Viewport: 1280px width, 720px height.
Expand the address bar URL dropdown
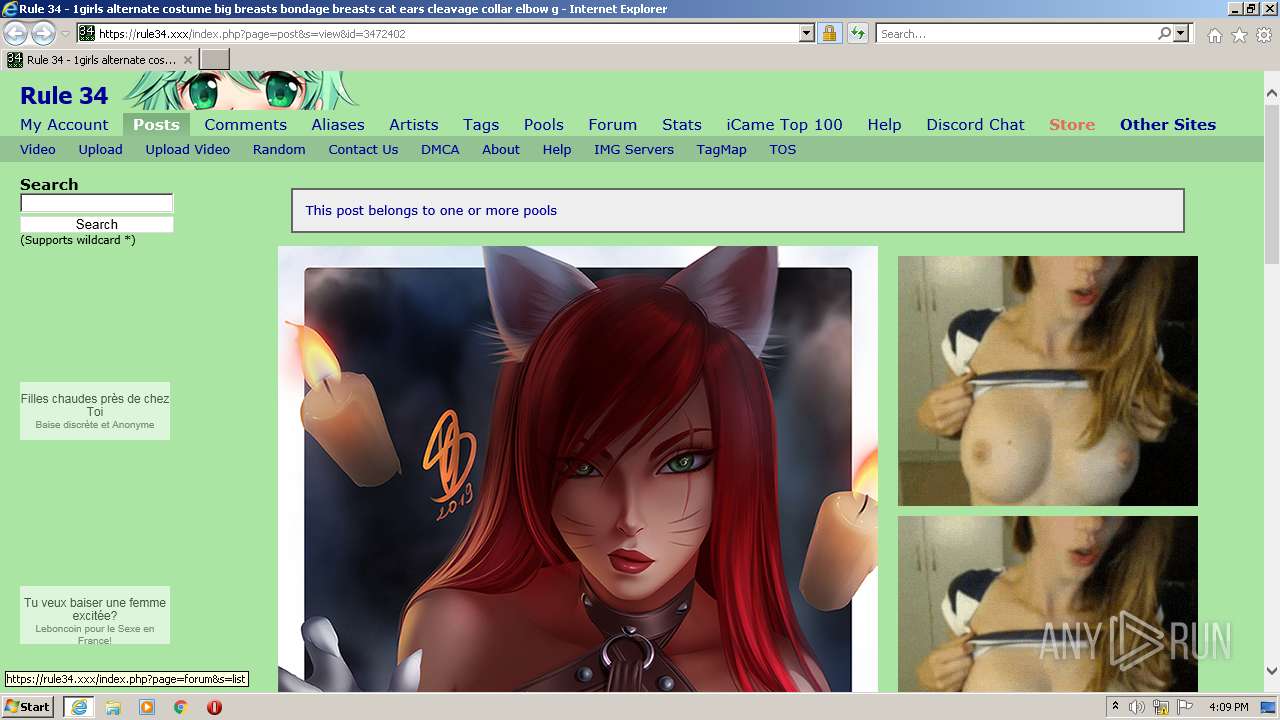coord(807,33)
